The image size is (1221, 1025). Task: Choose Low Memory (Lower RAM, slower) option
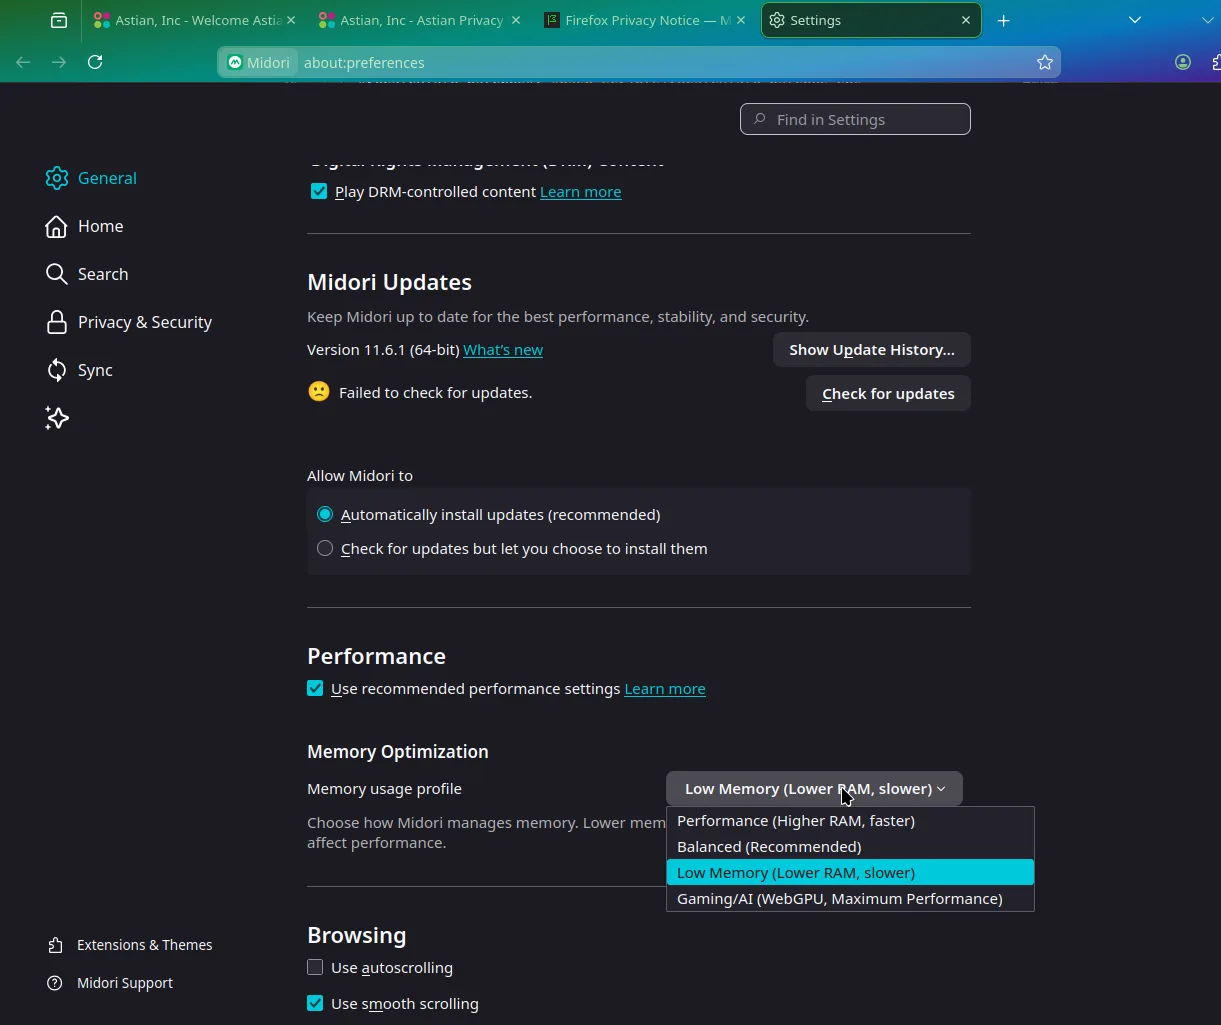tap(850, 873)
